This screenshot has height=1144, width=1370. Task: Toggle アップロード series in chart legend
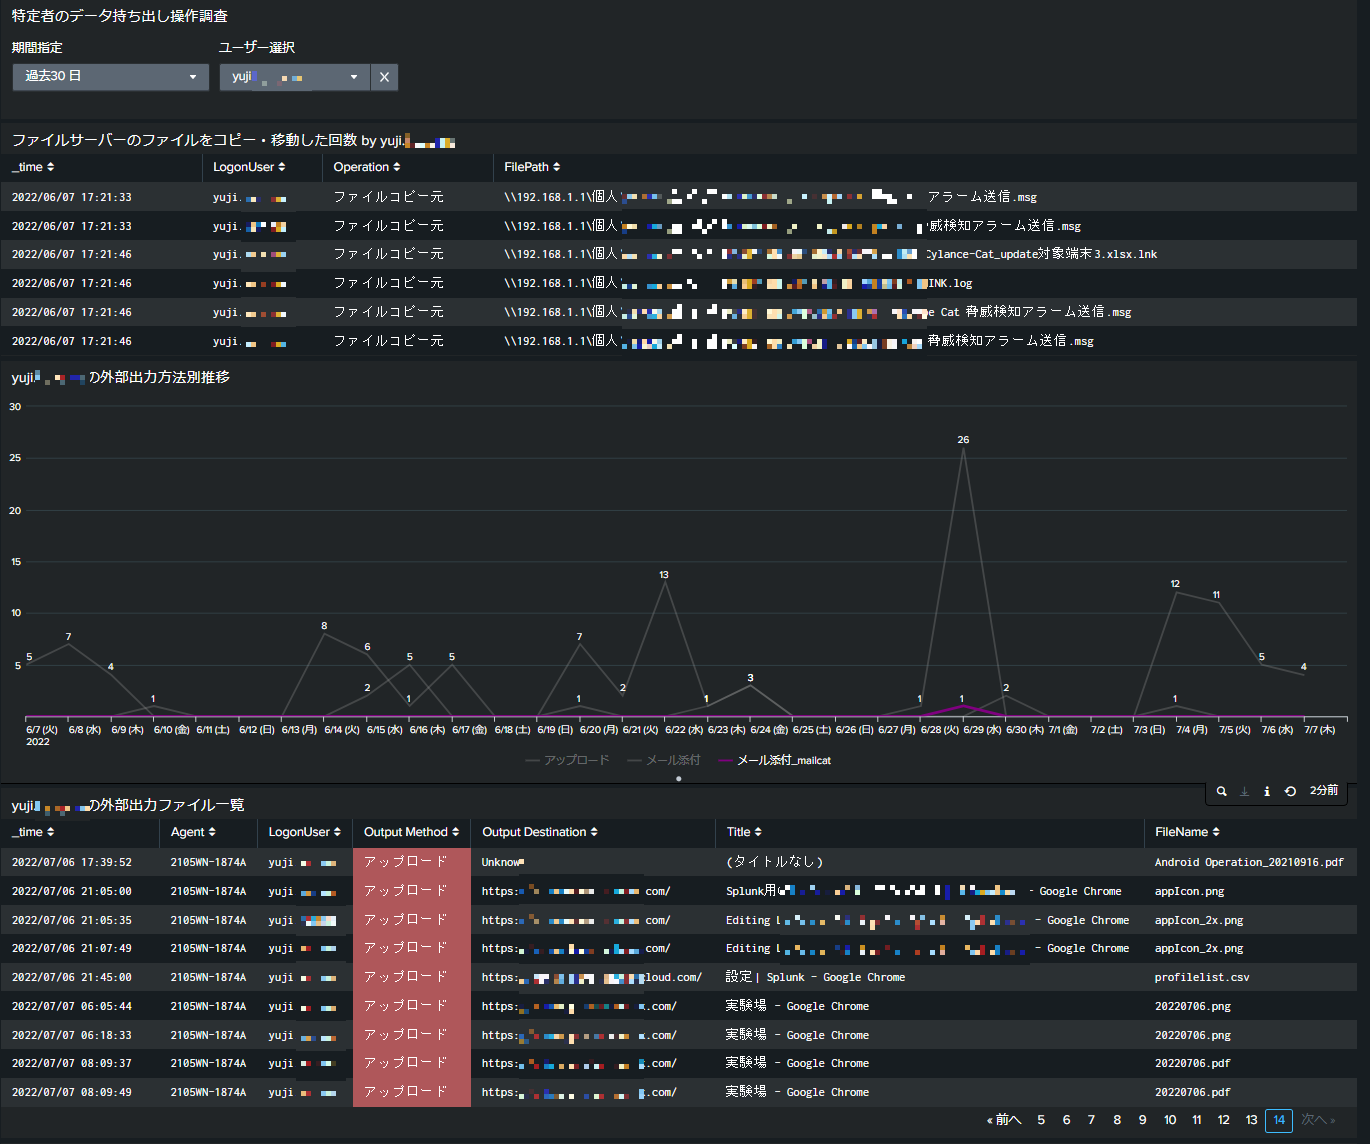tap(567, 760)
